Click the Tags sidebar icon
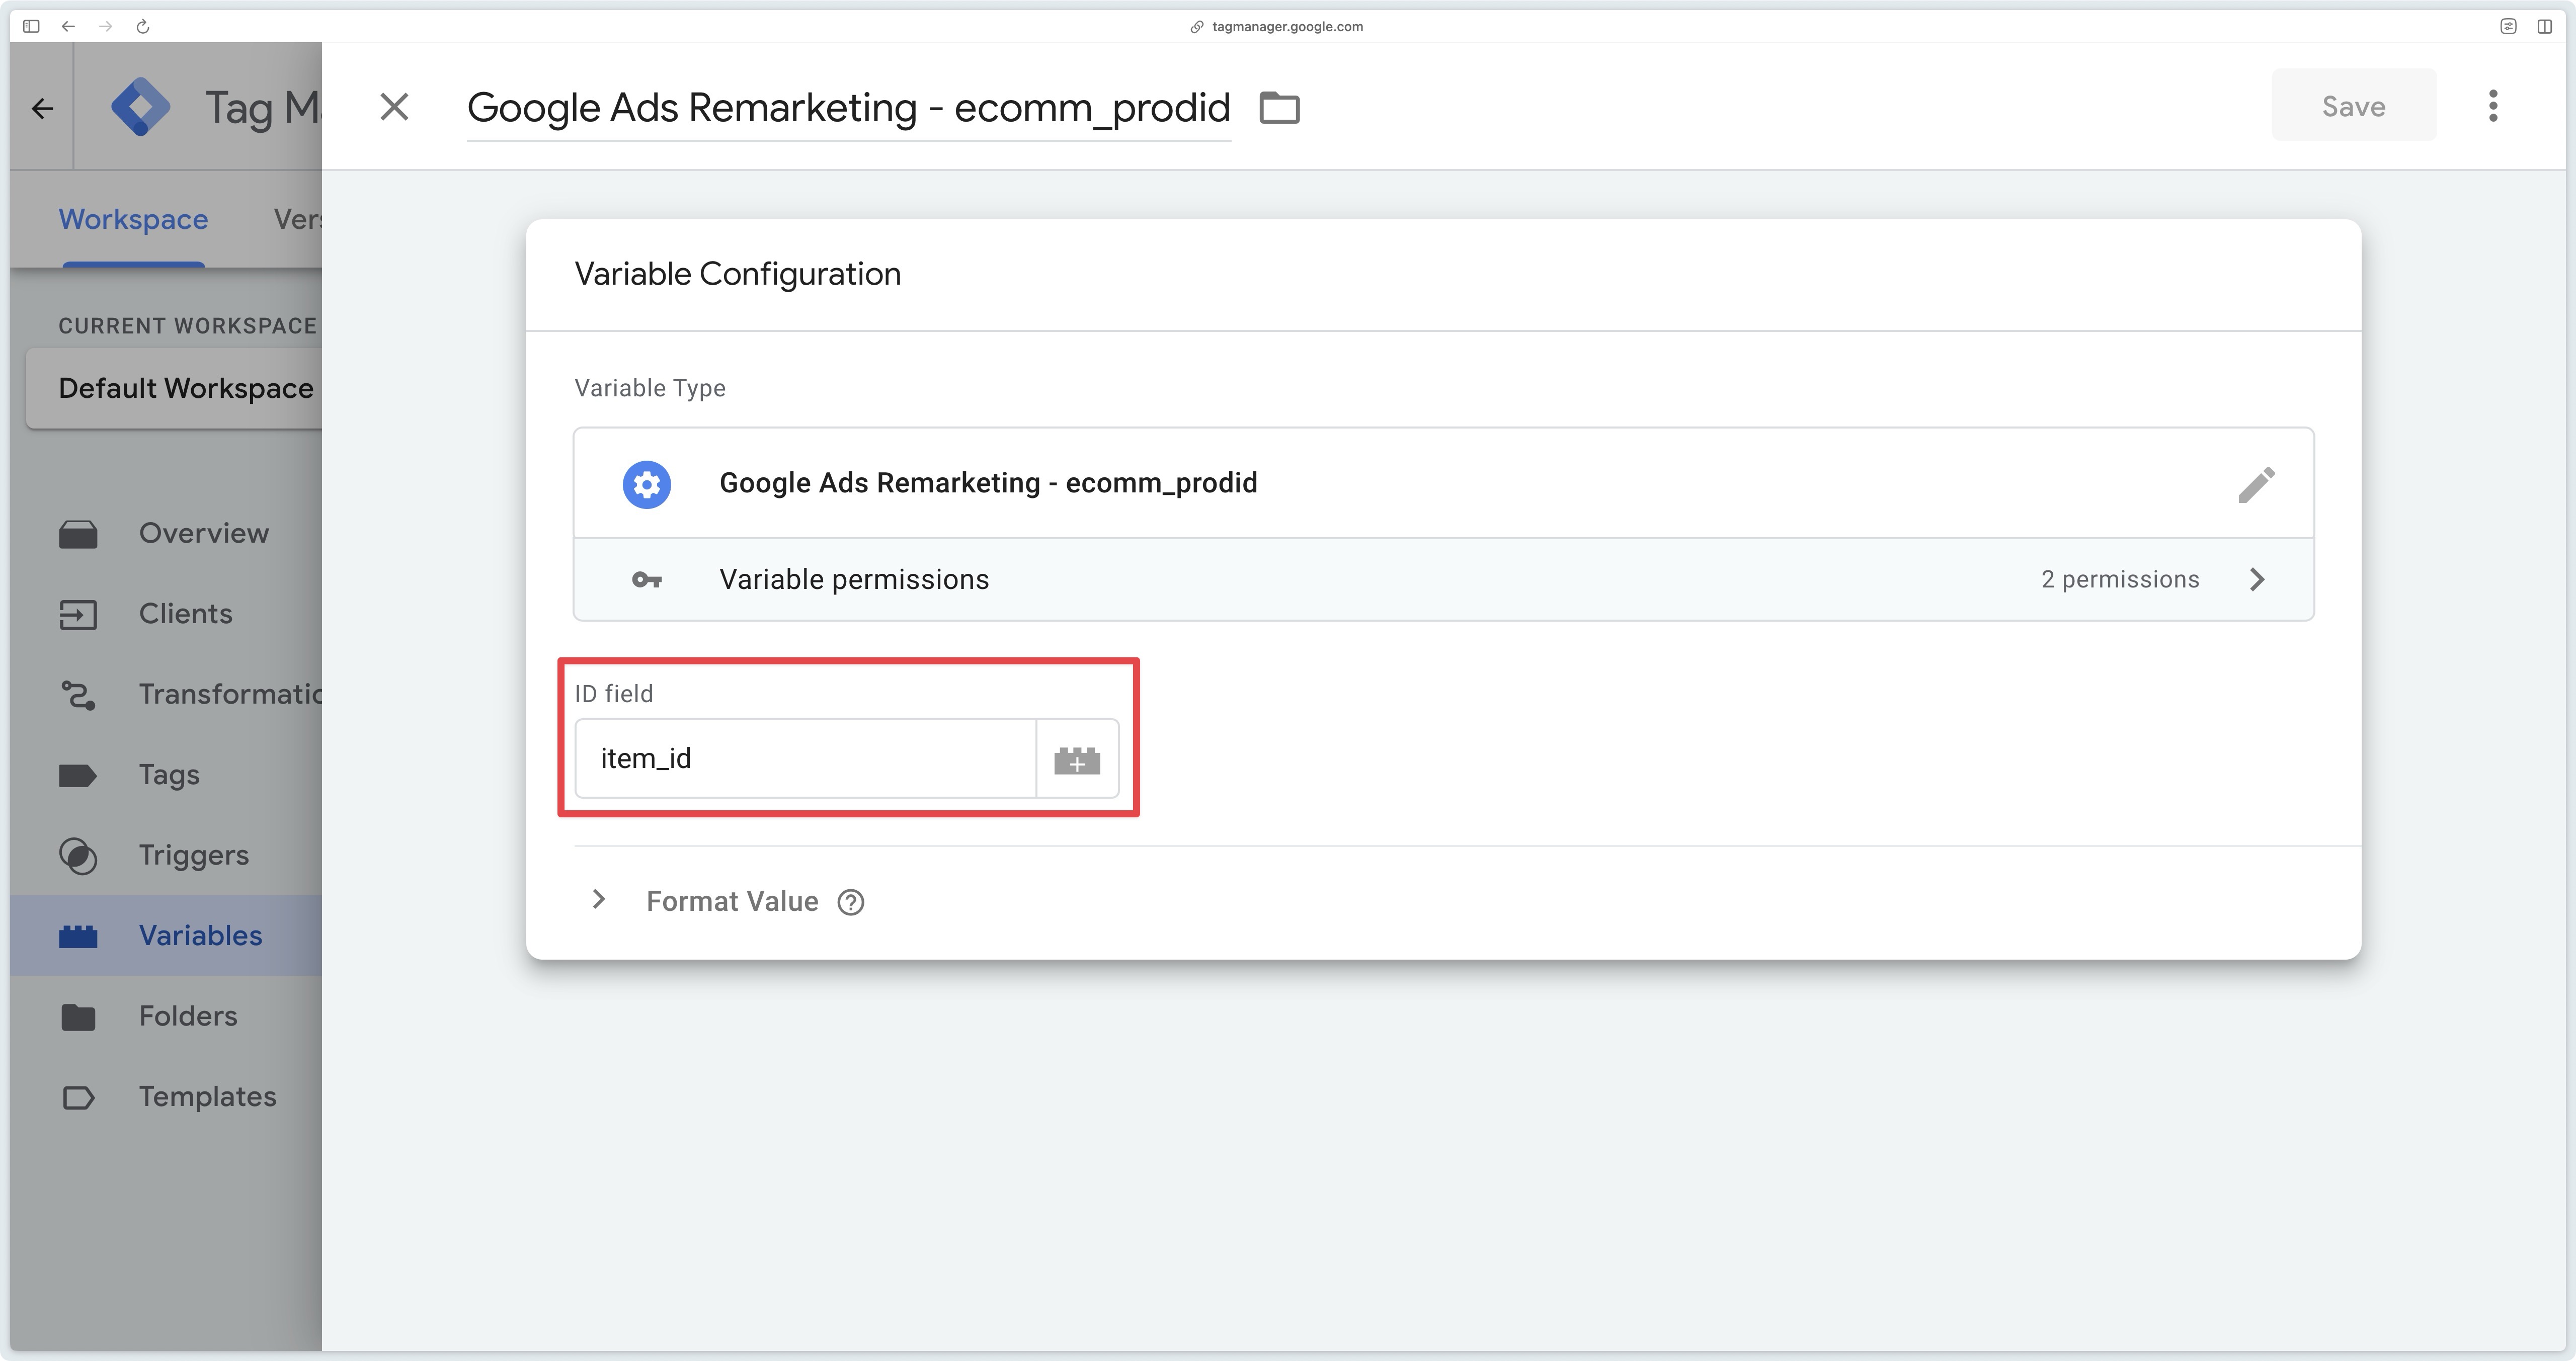The image size is (2576, 1361). pyautogui.click(x=78, y=775)
